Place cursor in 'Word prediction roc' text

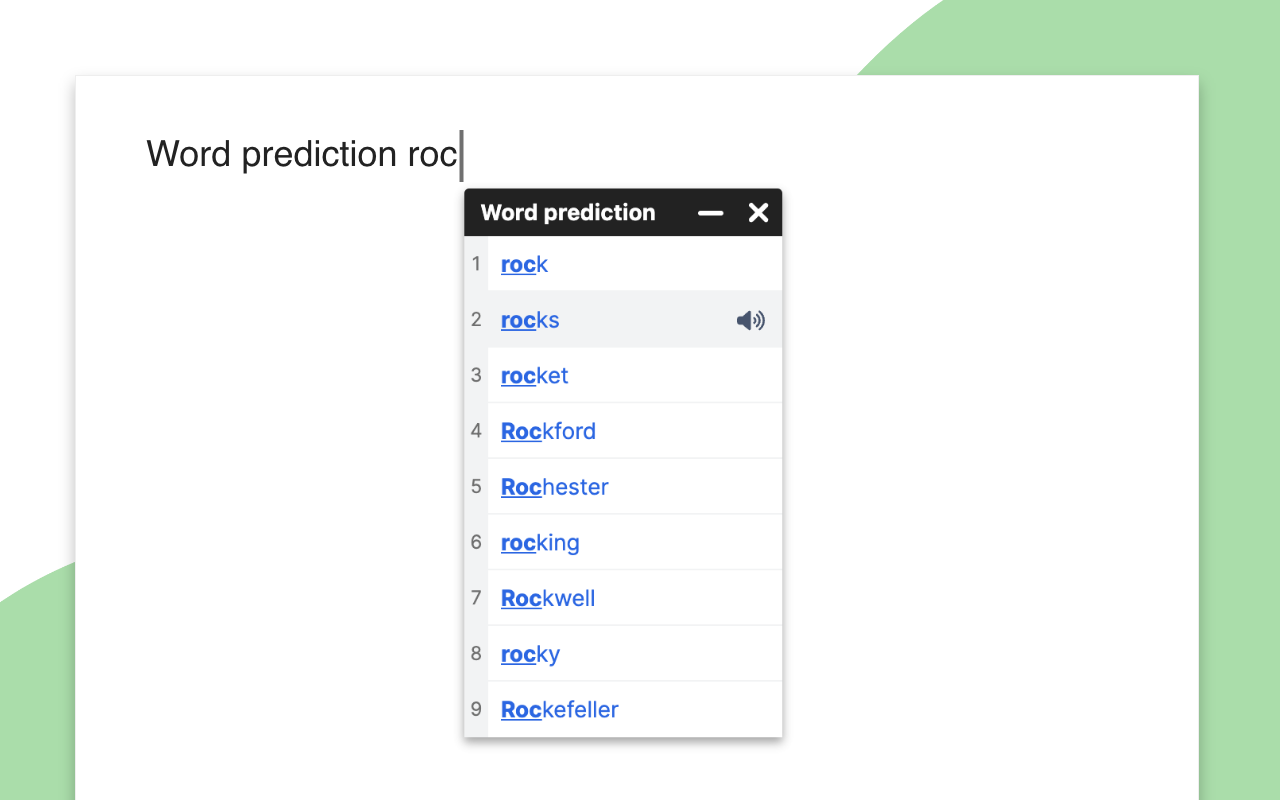point(300,155)
